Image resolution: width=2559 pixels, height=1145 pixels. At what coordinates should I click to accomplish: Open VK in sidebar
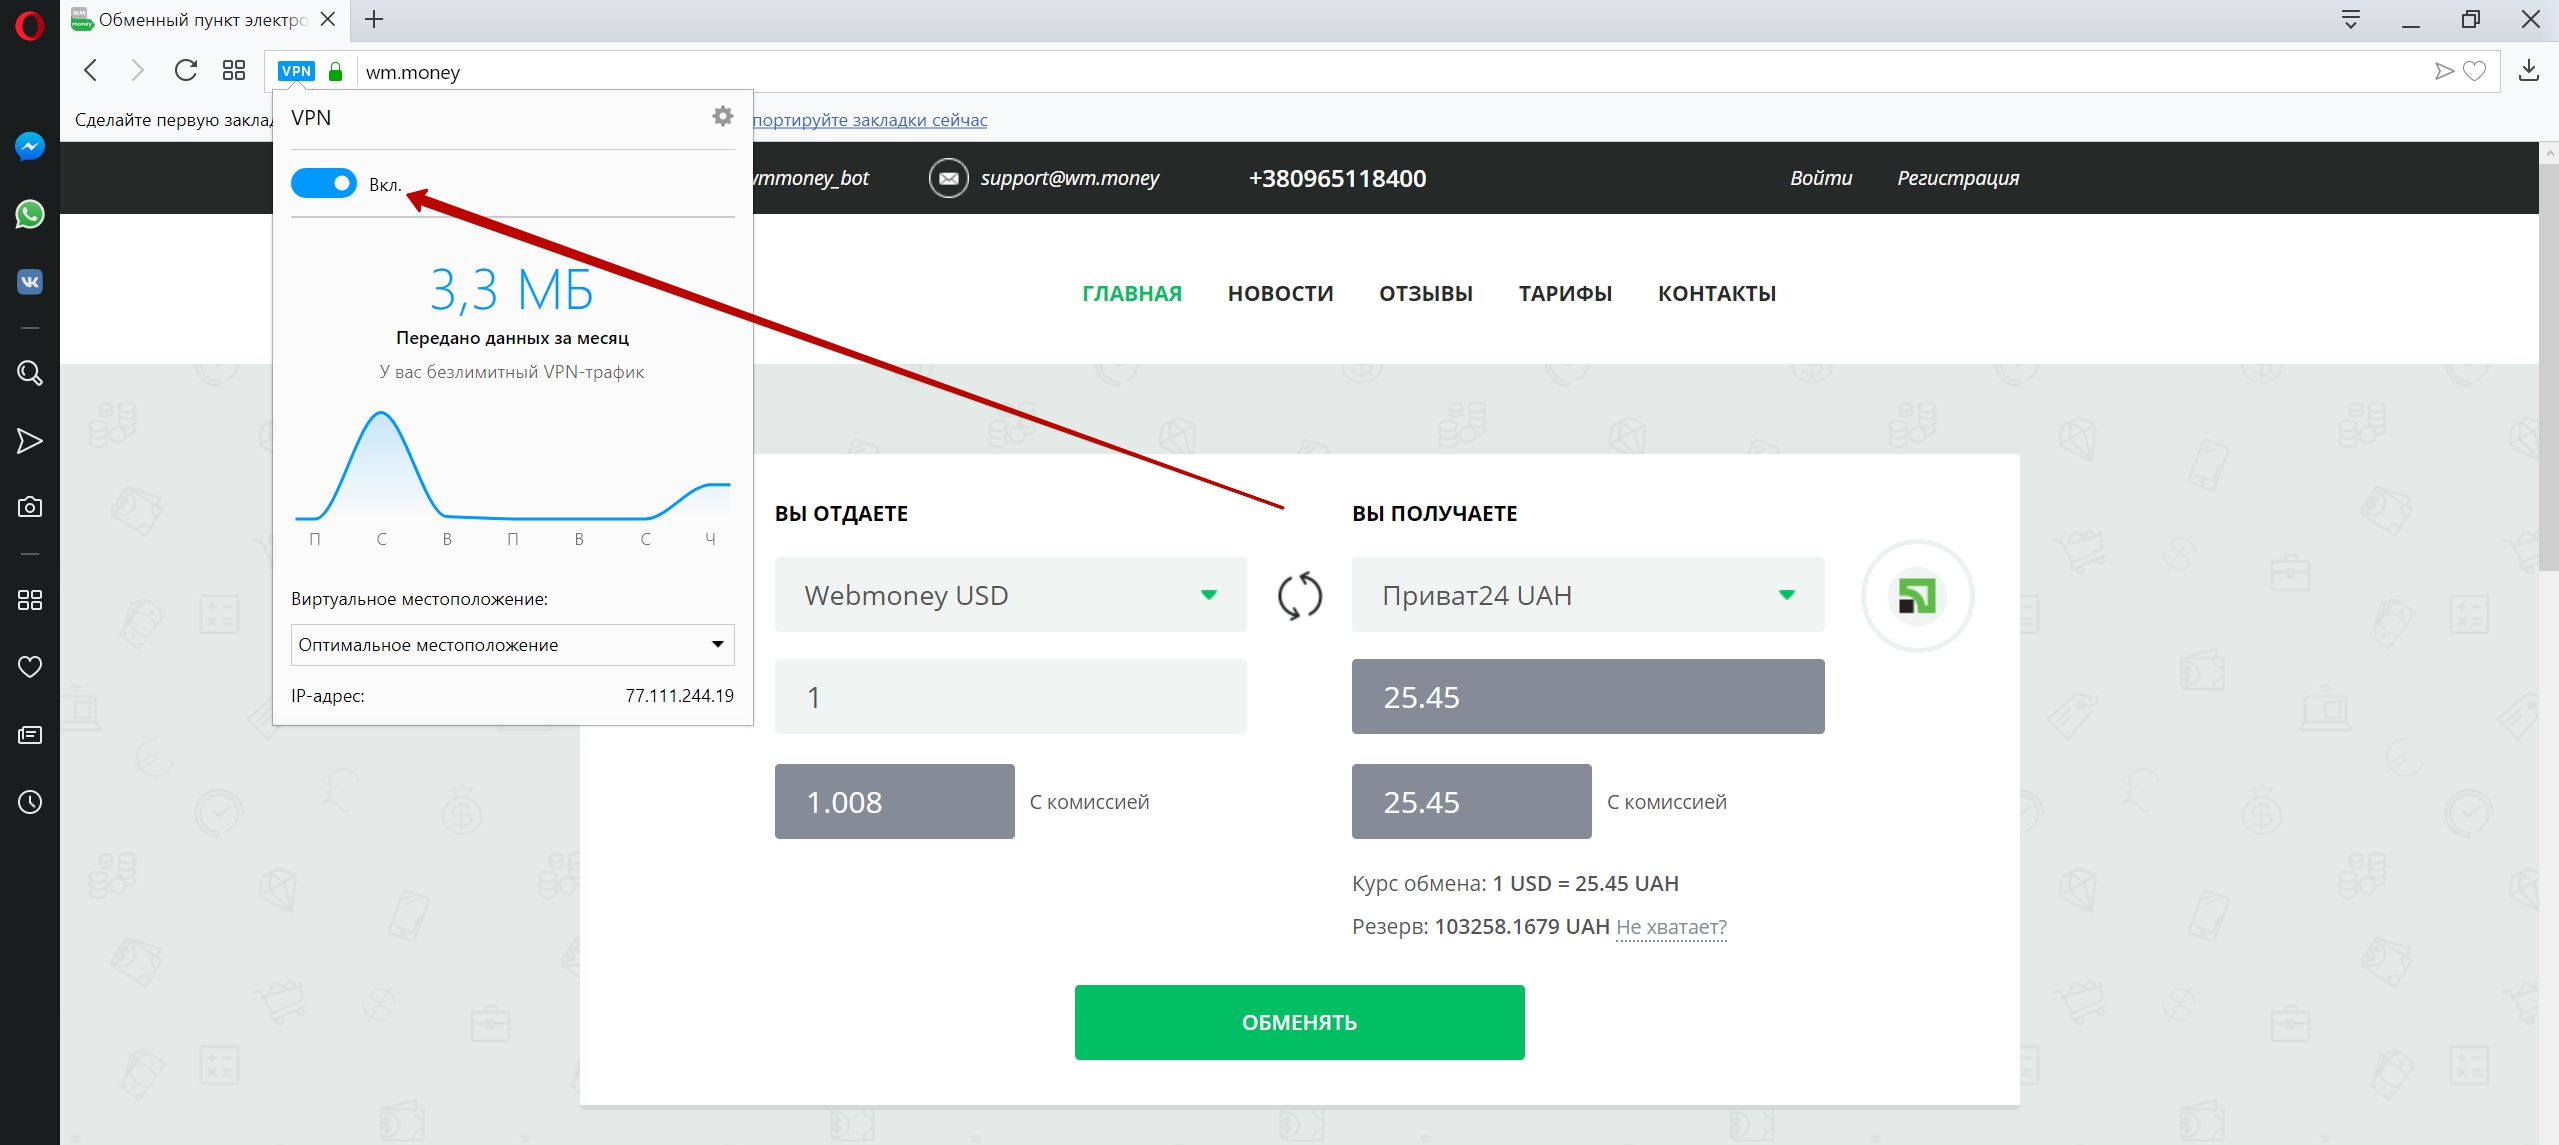coord(30,282)
